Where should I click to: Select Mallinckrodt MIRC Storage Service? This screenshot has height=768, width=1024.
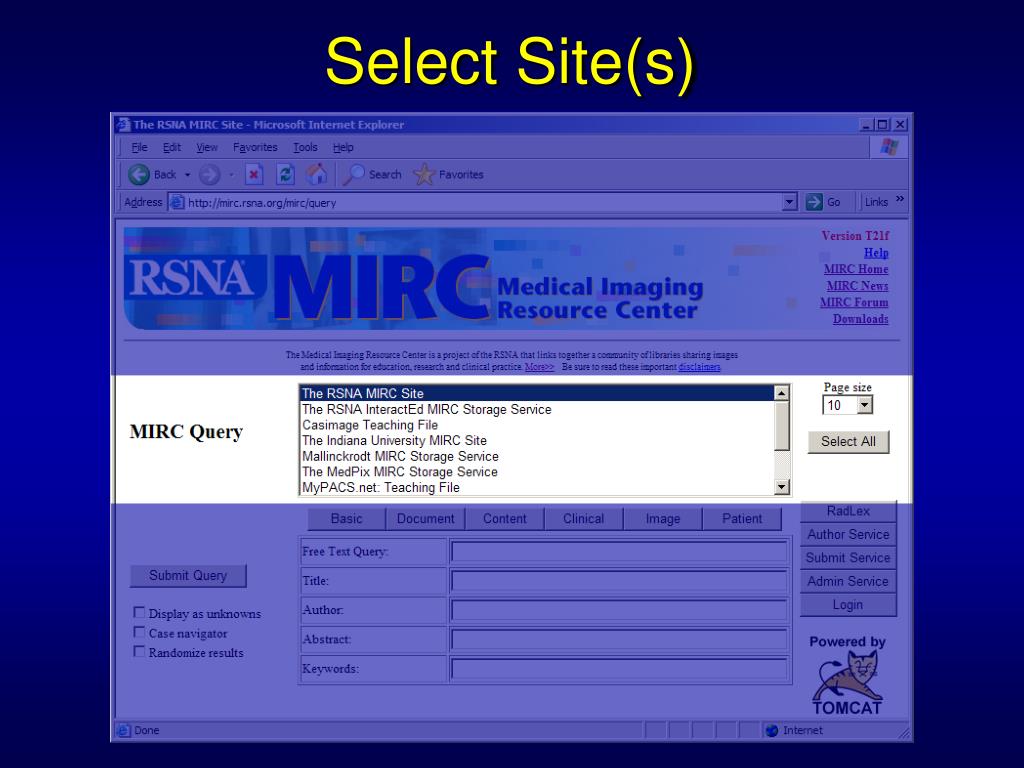[x=536, y=456]
